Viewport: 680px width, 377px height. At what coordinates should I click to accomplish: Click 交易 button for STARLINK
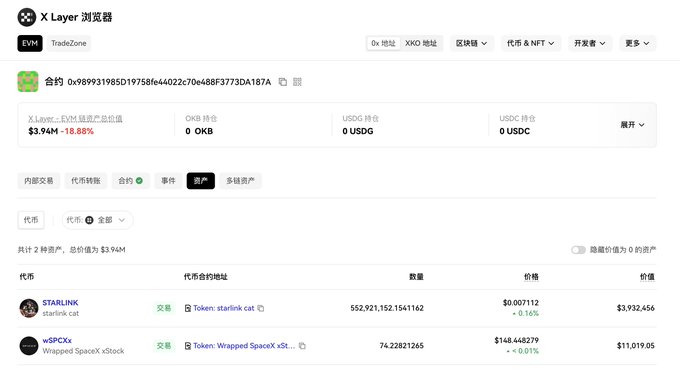point(163,308)
